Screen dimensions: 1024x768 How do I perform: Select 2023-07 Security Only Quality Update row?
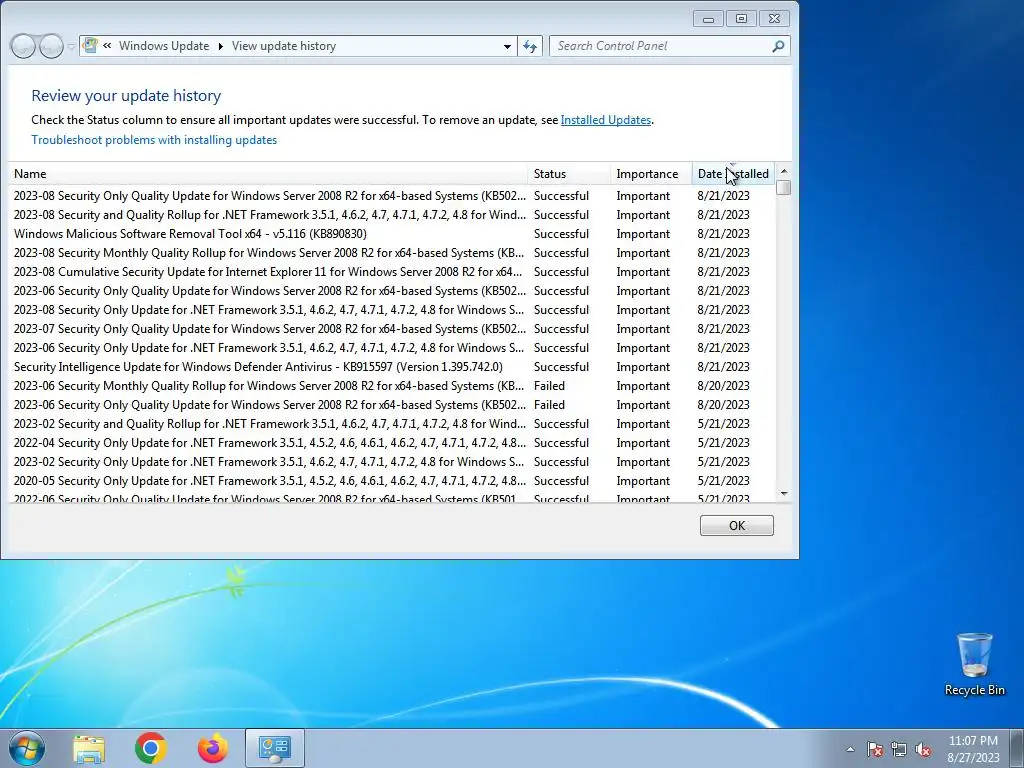pos(392,328)
